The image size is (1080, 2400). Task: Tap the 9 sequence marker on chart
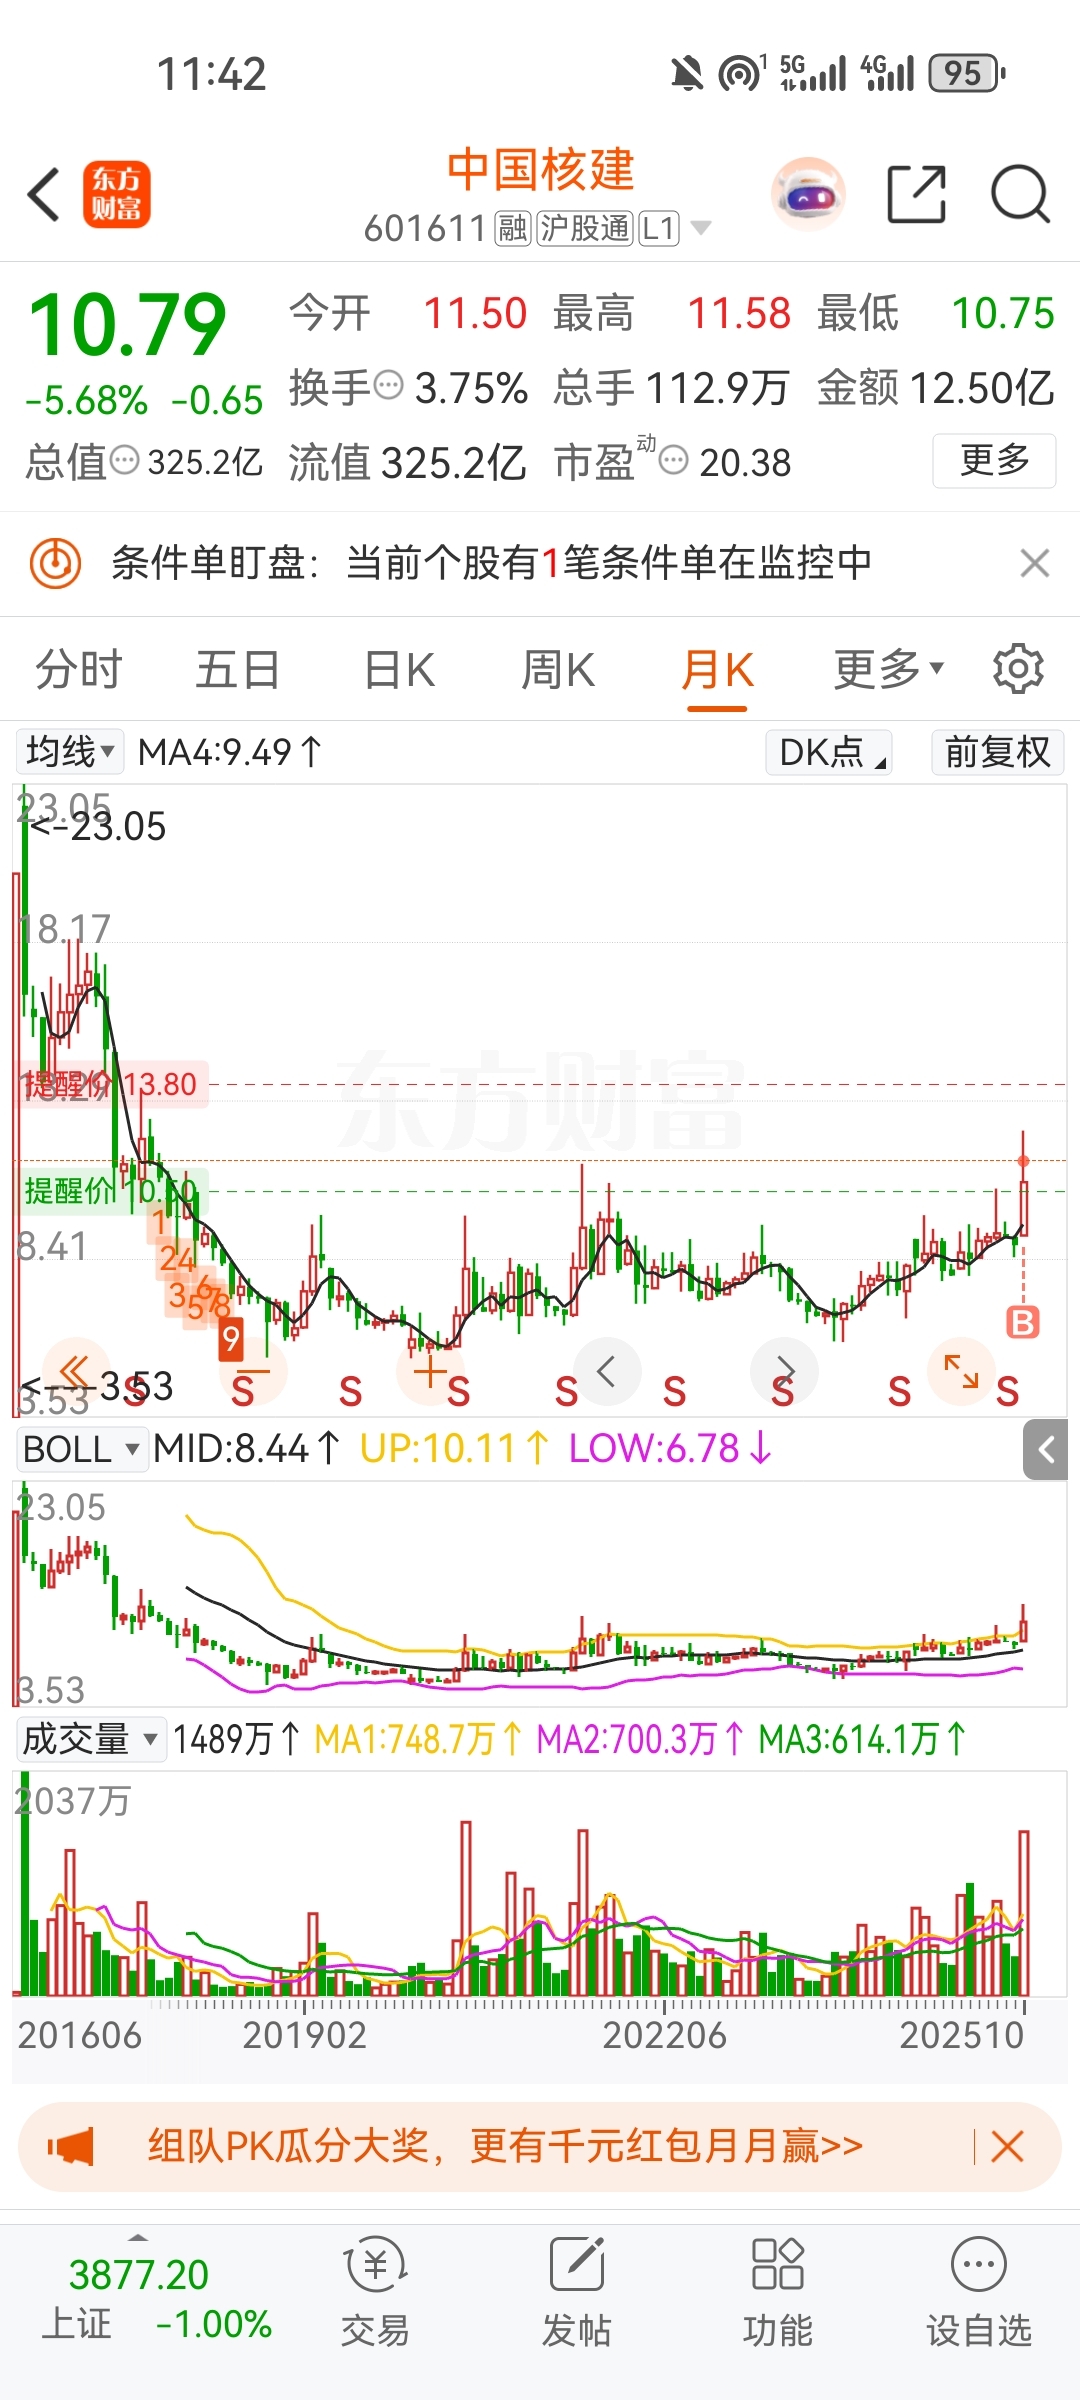(x=231, y=1338)
